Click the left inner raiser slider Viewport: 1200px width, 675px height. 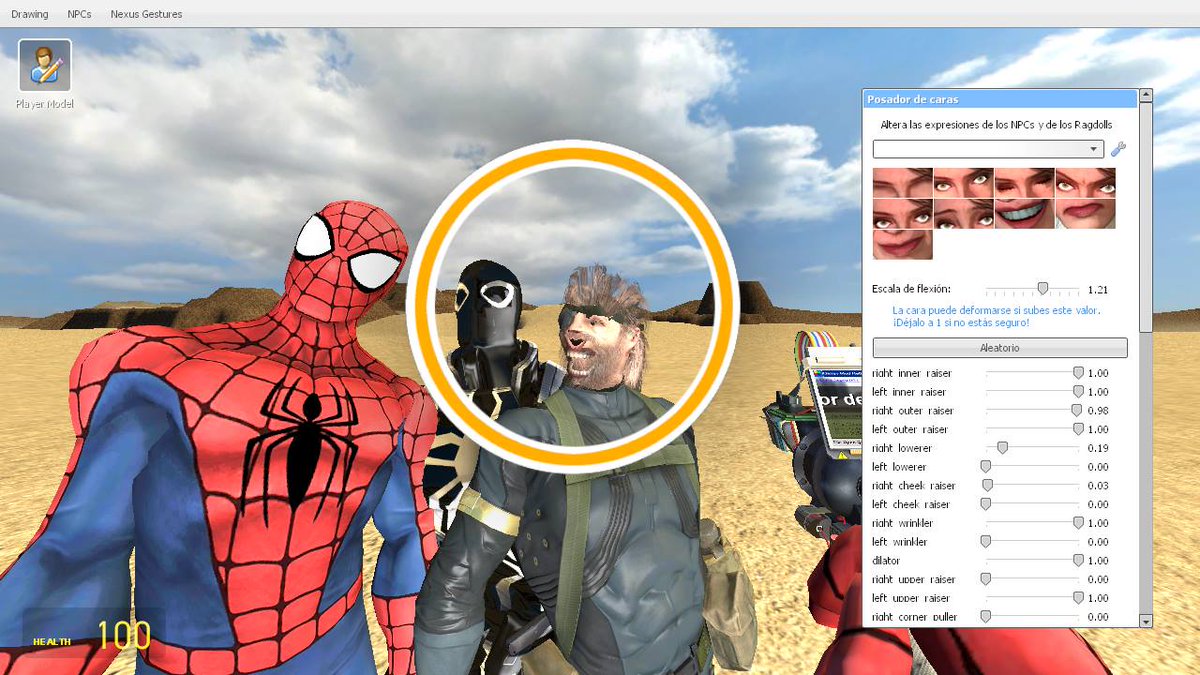tap(1033, 392)
